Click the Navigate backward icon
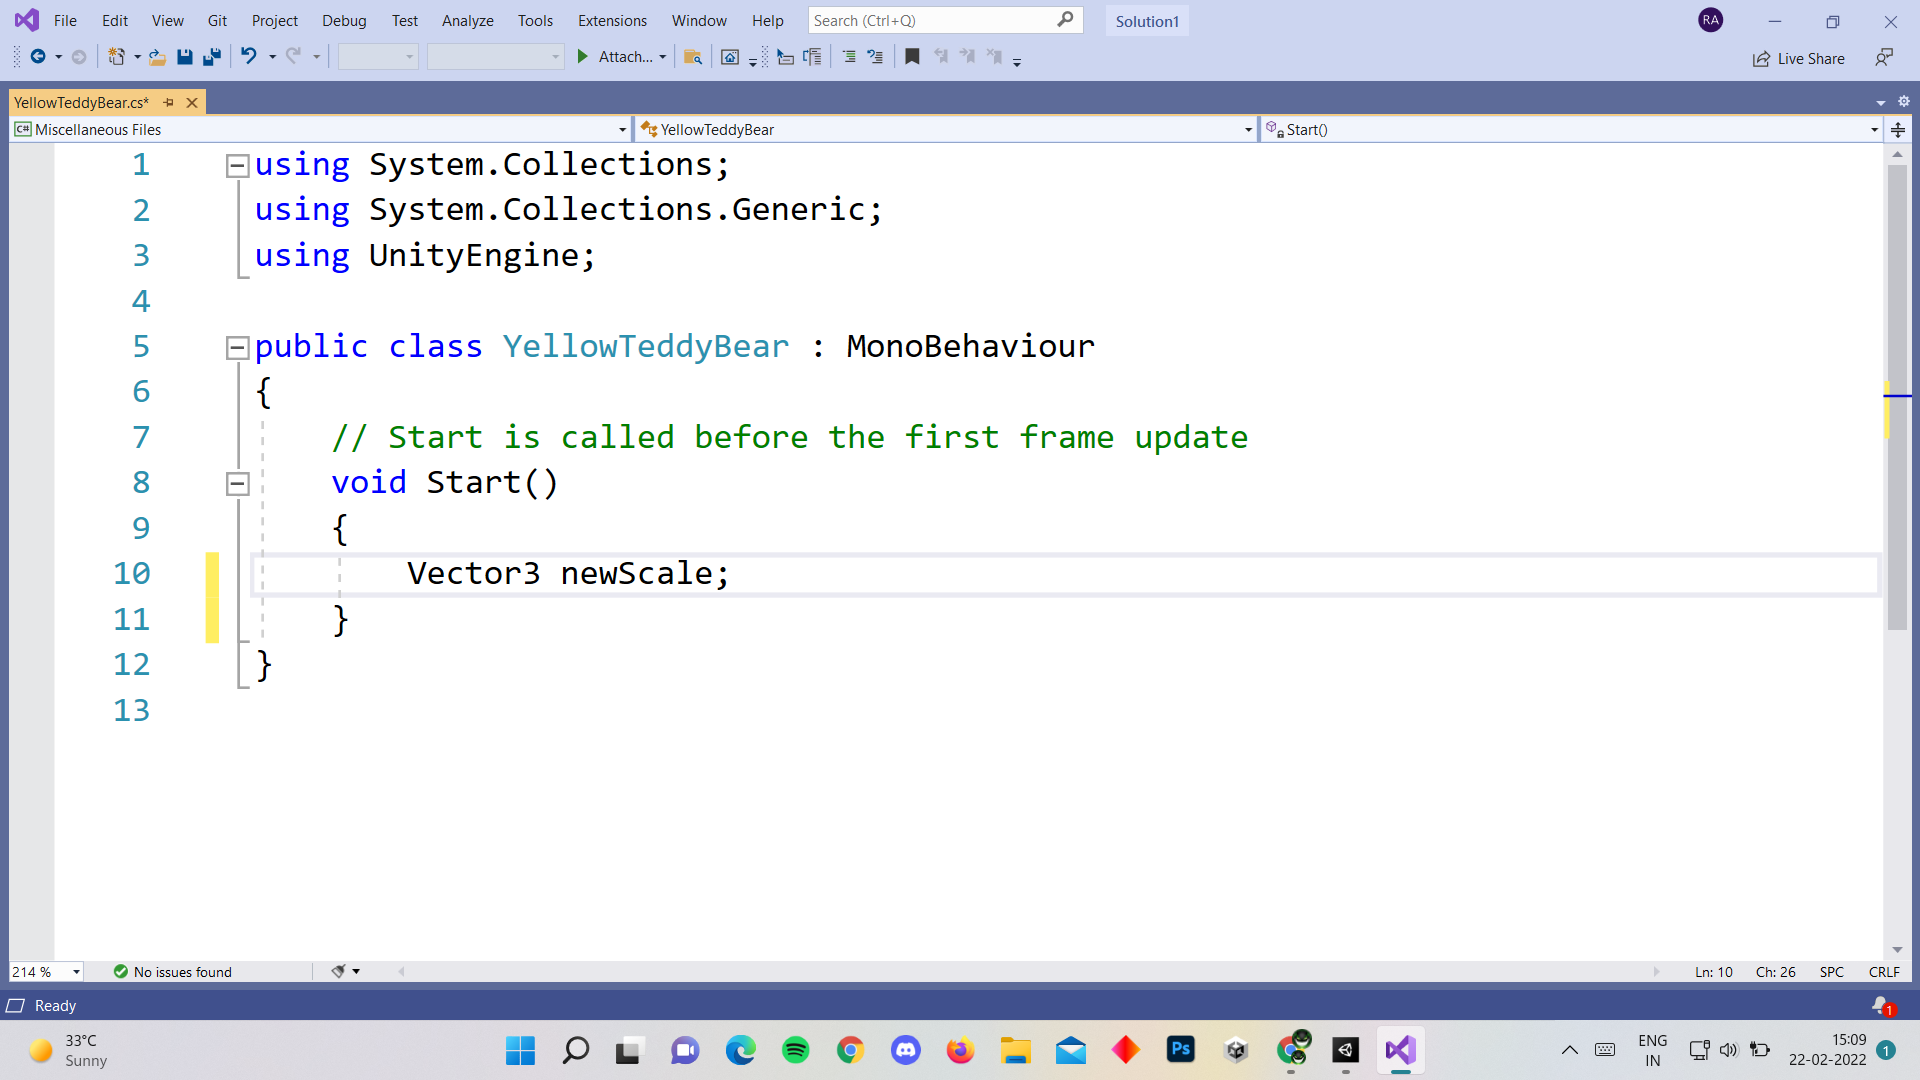1920x1080 pixels. [34, 57]
